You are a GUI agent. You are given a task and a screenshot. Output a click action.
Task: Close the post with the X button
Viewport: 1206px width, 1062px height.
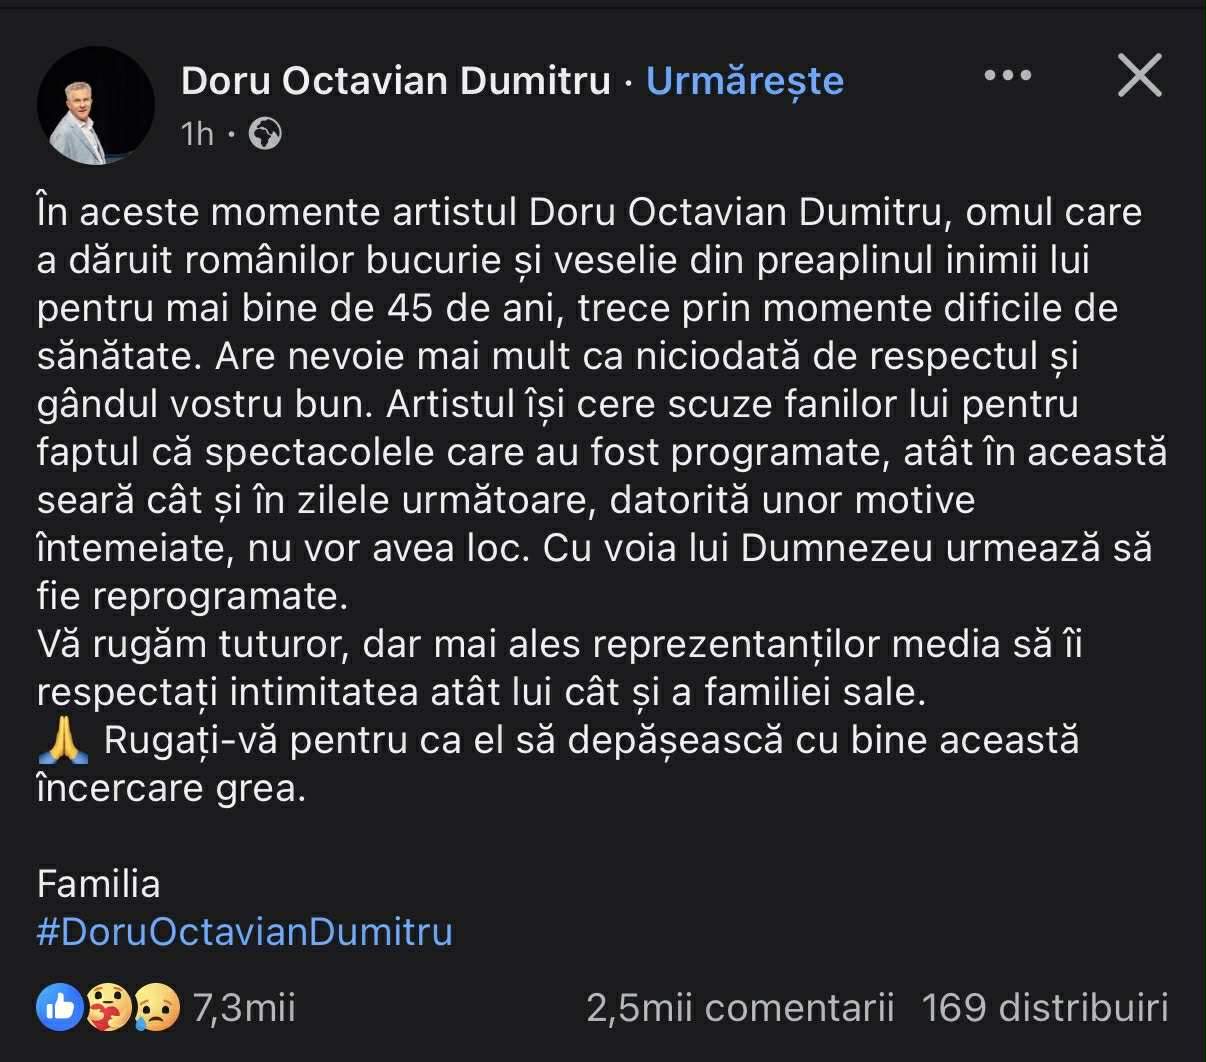point(1139,76)
